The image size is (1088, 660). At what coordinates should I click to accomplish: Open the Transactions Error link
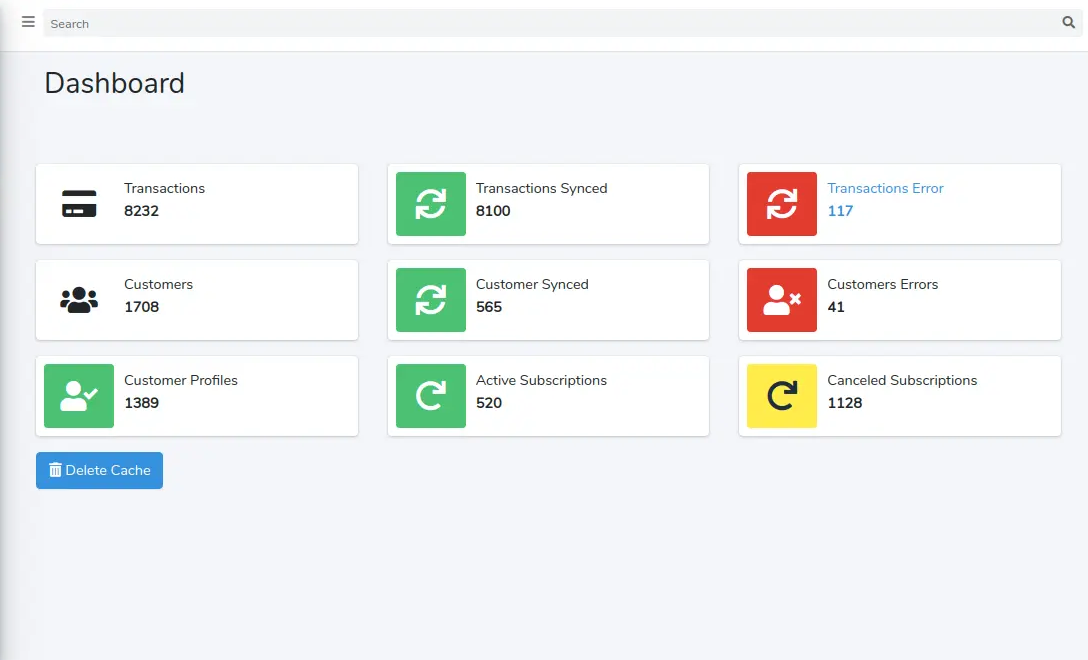[885, 188]
